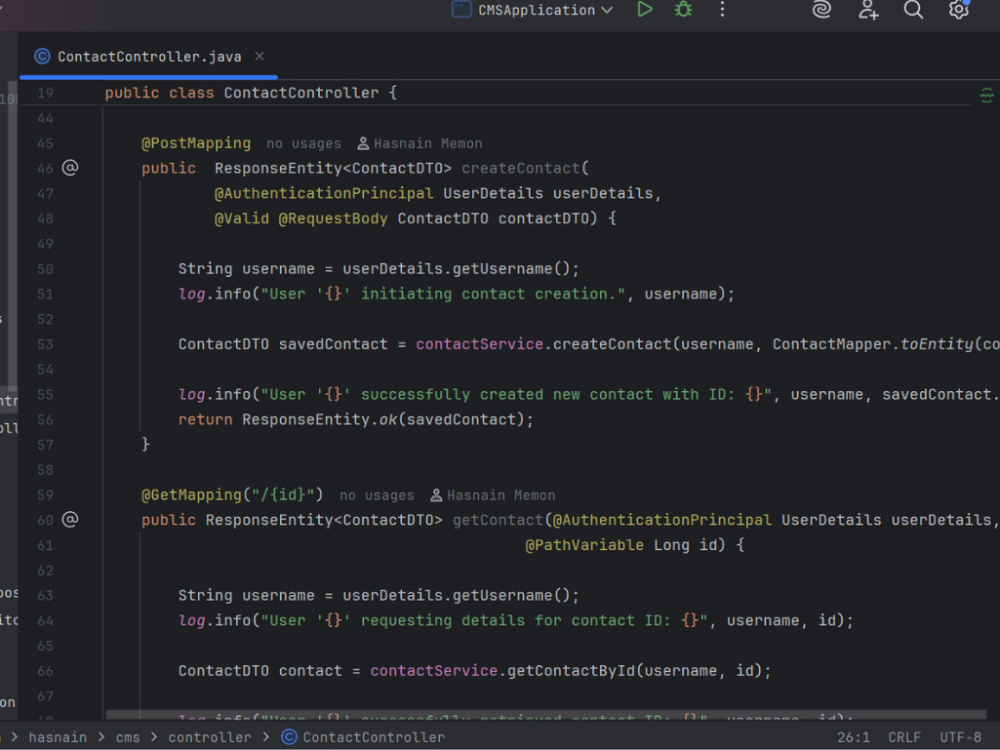Select 'ContactController' breadcrumb in navigation bar
This screenshot has width=1000, height=750.
tap(363, 737)
